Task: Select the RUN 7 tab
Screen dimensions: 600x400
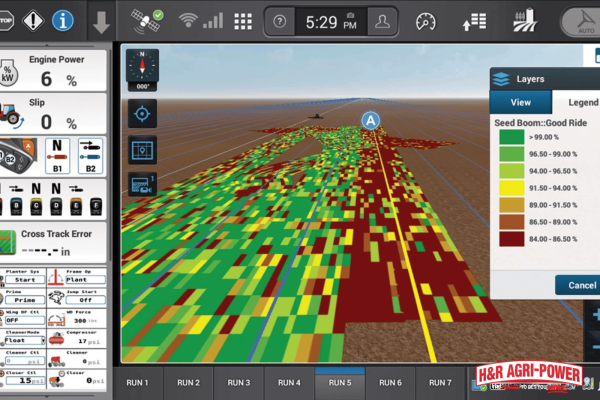Action: point(440,383)
